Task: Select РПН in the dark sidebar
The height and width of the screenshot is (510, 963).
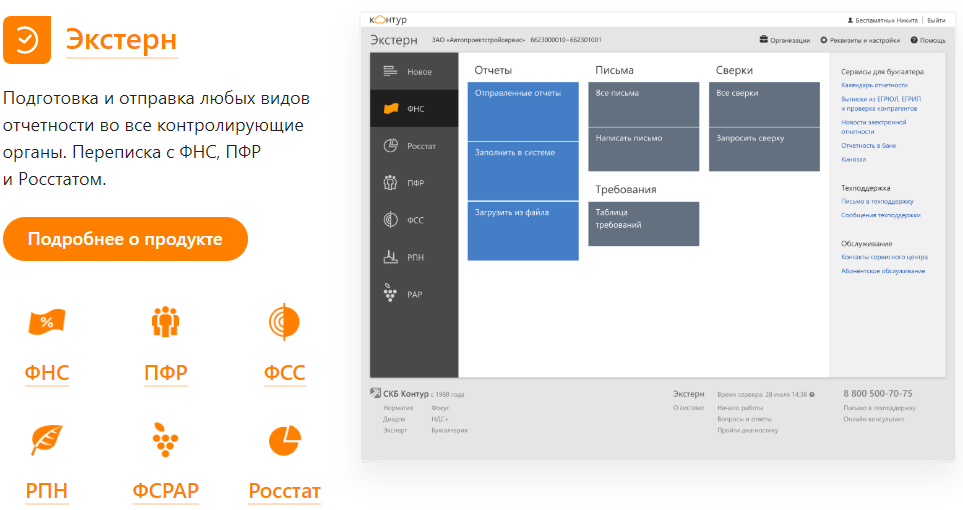Action: [414, 257]
